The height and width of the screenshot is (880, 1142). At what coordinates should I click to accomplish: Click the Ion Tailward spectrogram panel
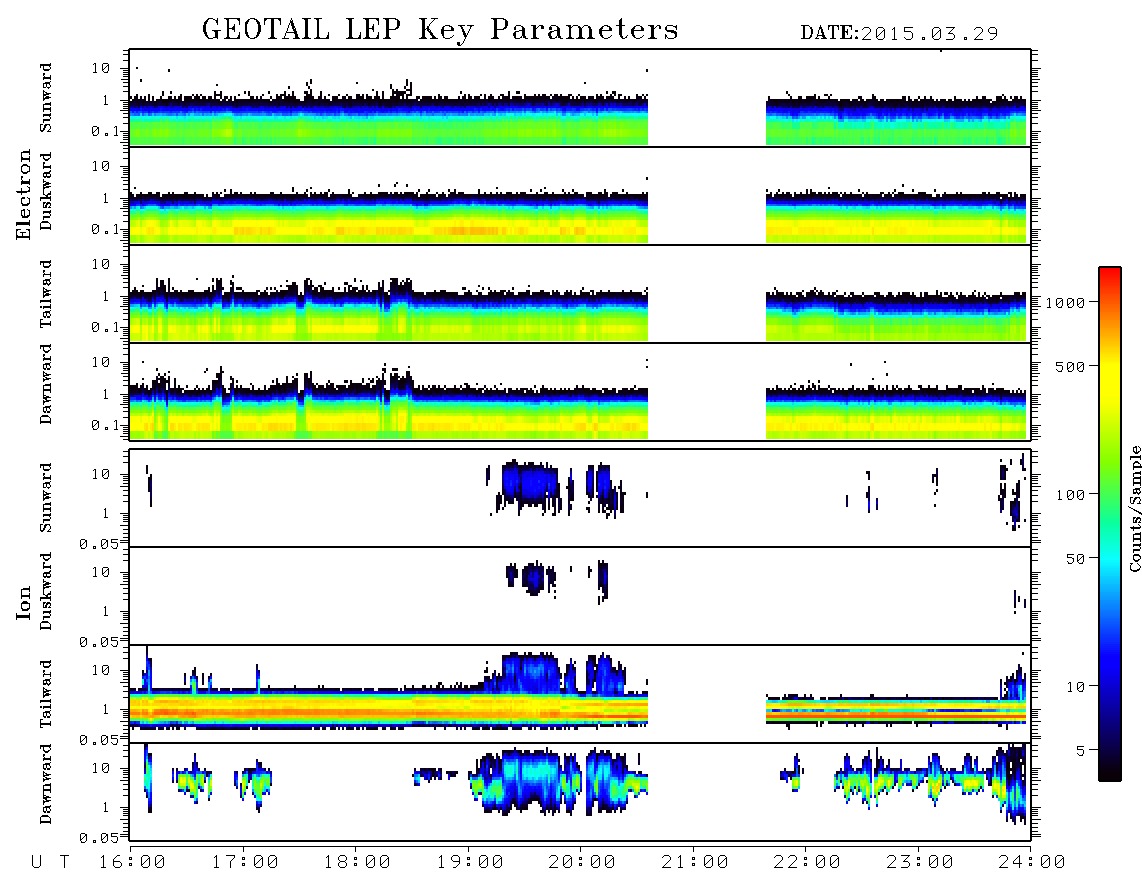tap(580, 694)
